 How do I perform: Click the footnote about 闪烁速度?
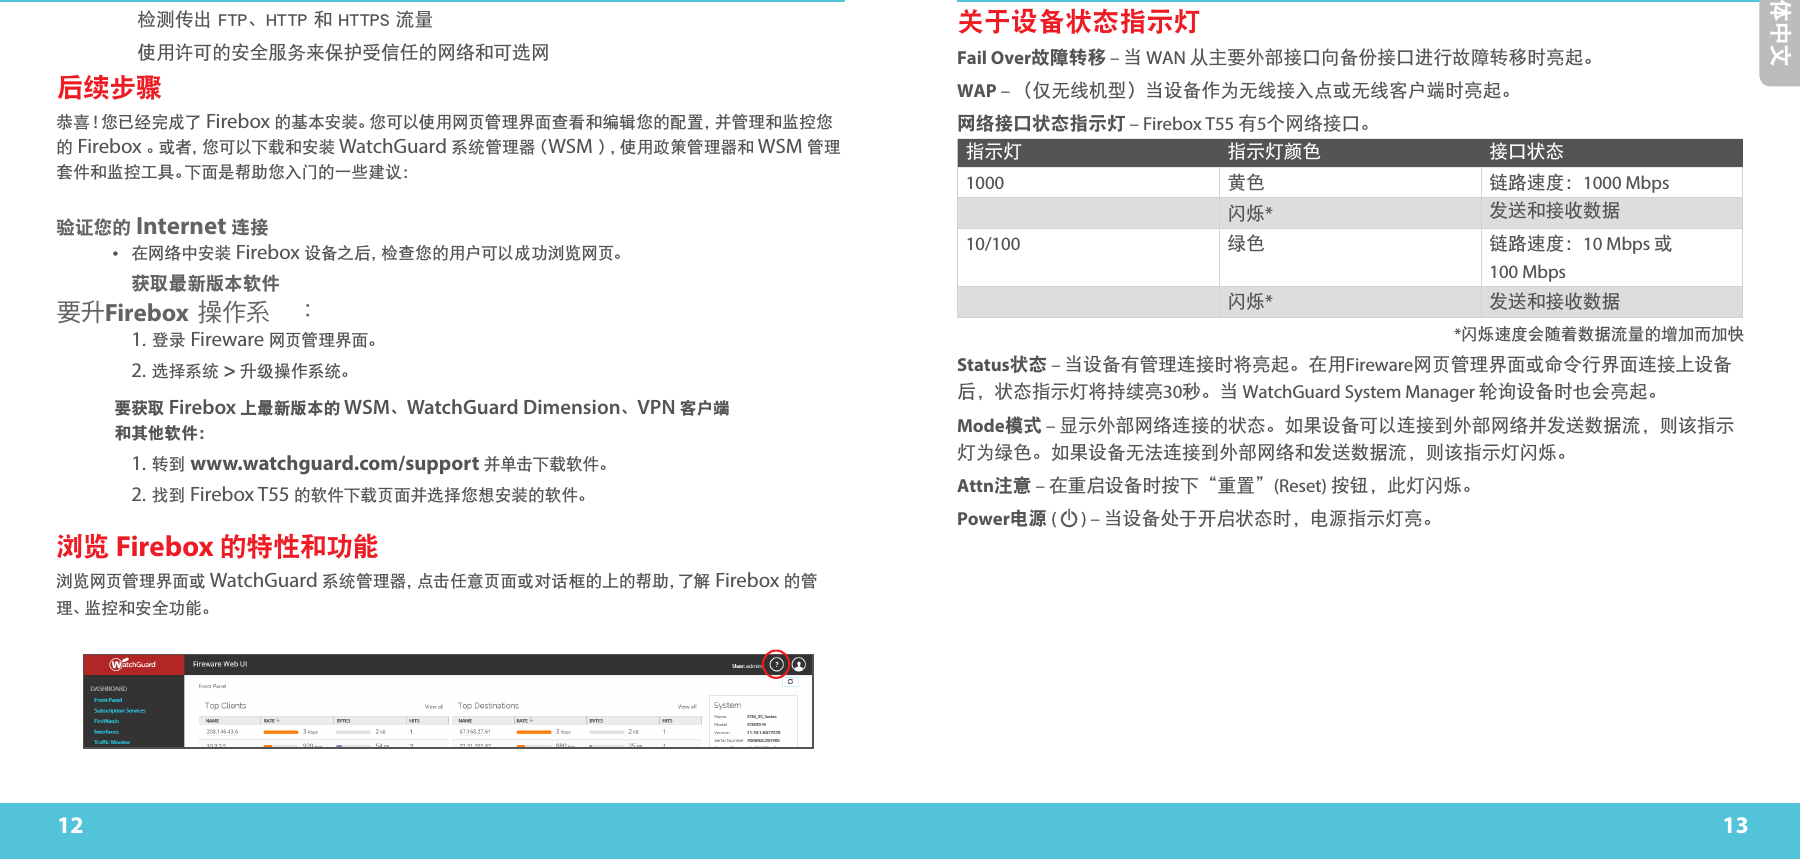click(x=1598, y=335)
